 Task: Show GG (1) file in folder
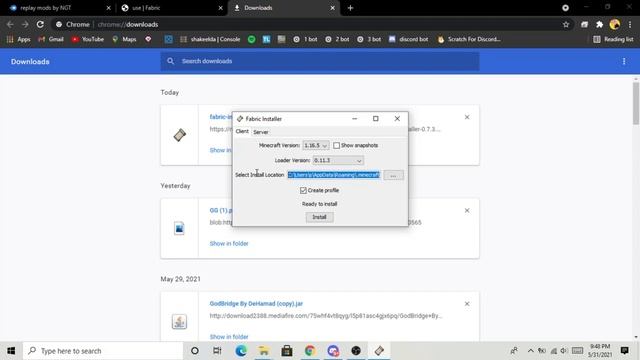click(x=229, y=243)
